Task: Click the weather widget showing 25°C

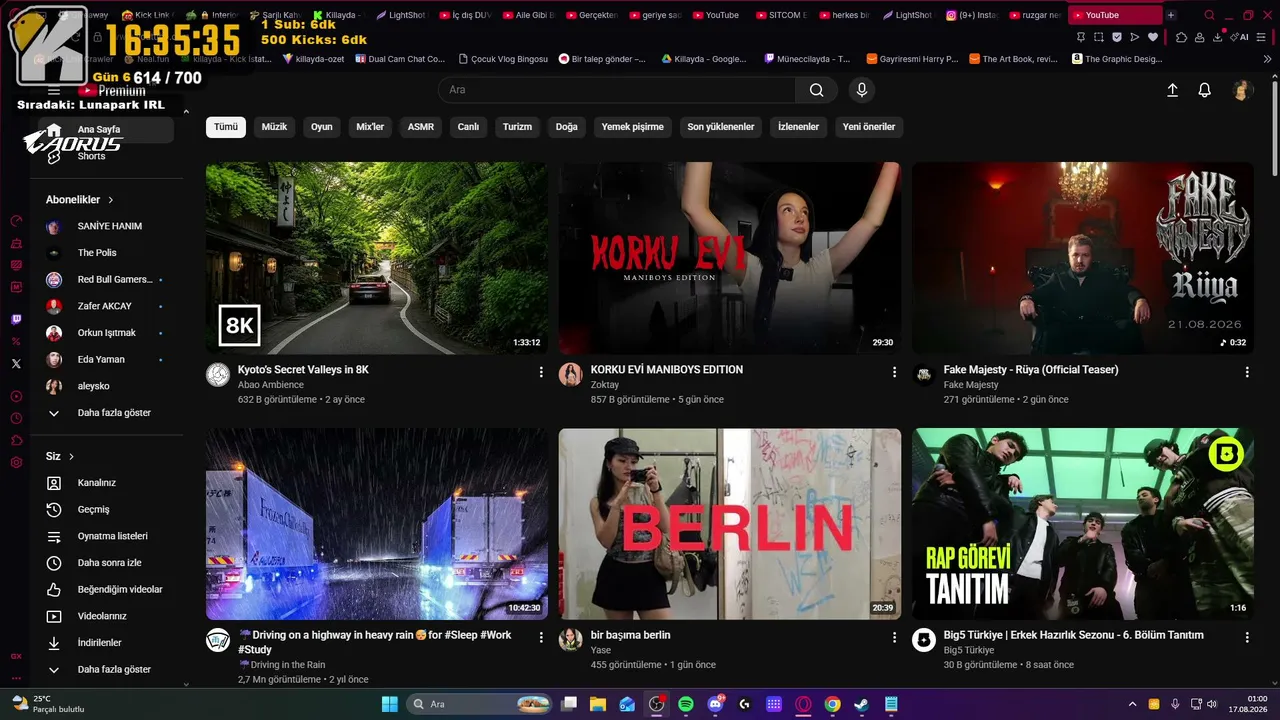Action: click(48, 704)
